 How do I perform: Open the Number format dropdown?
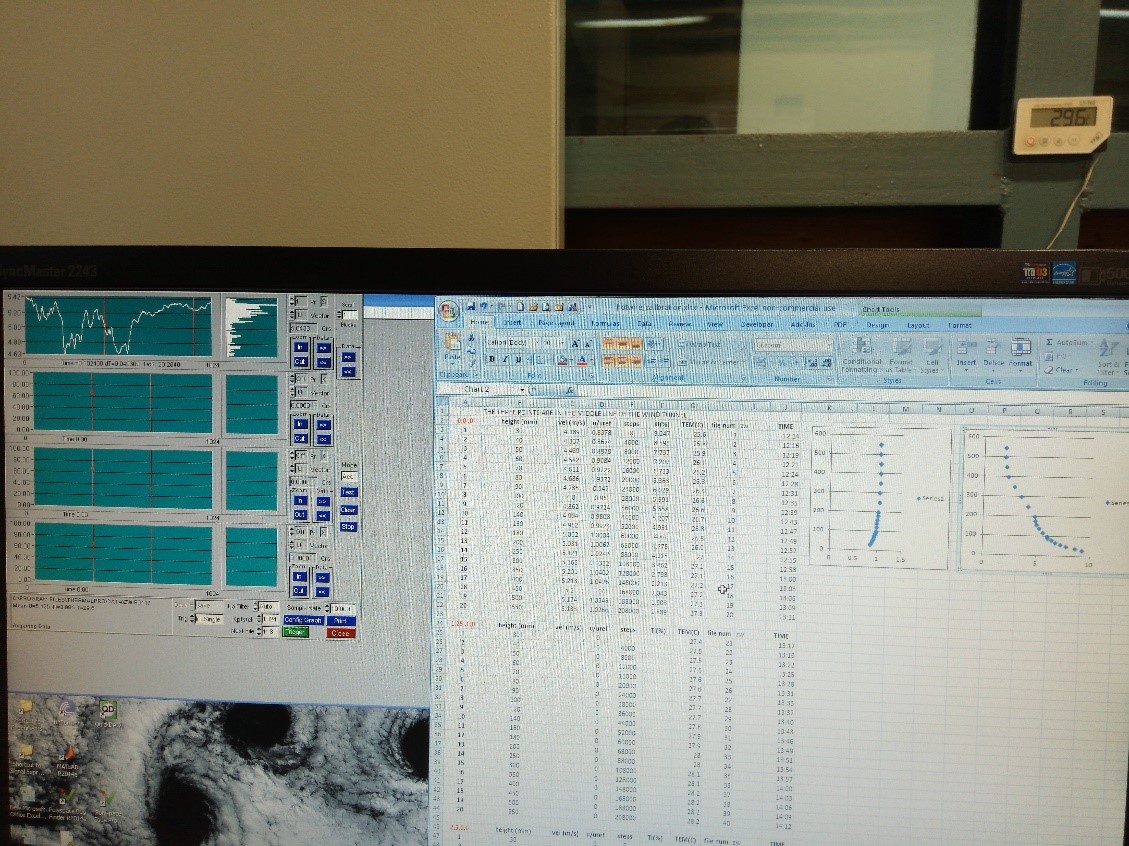(x=827, y=344)
